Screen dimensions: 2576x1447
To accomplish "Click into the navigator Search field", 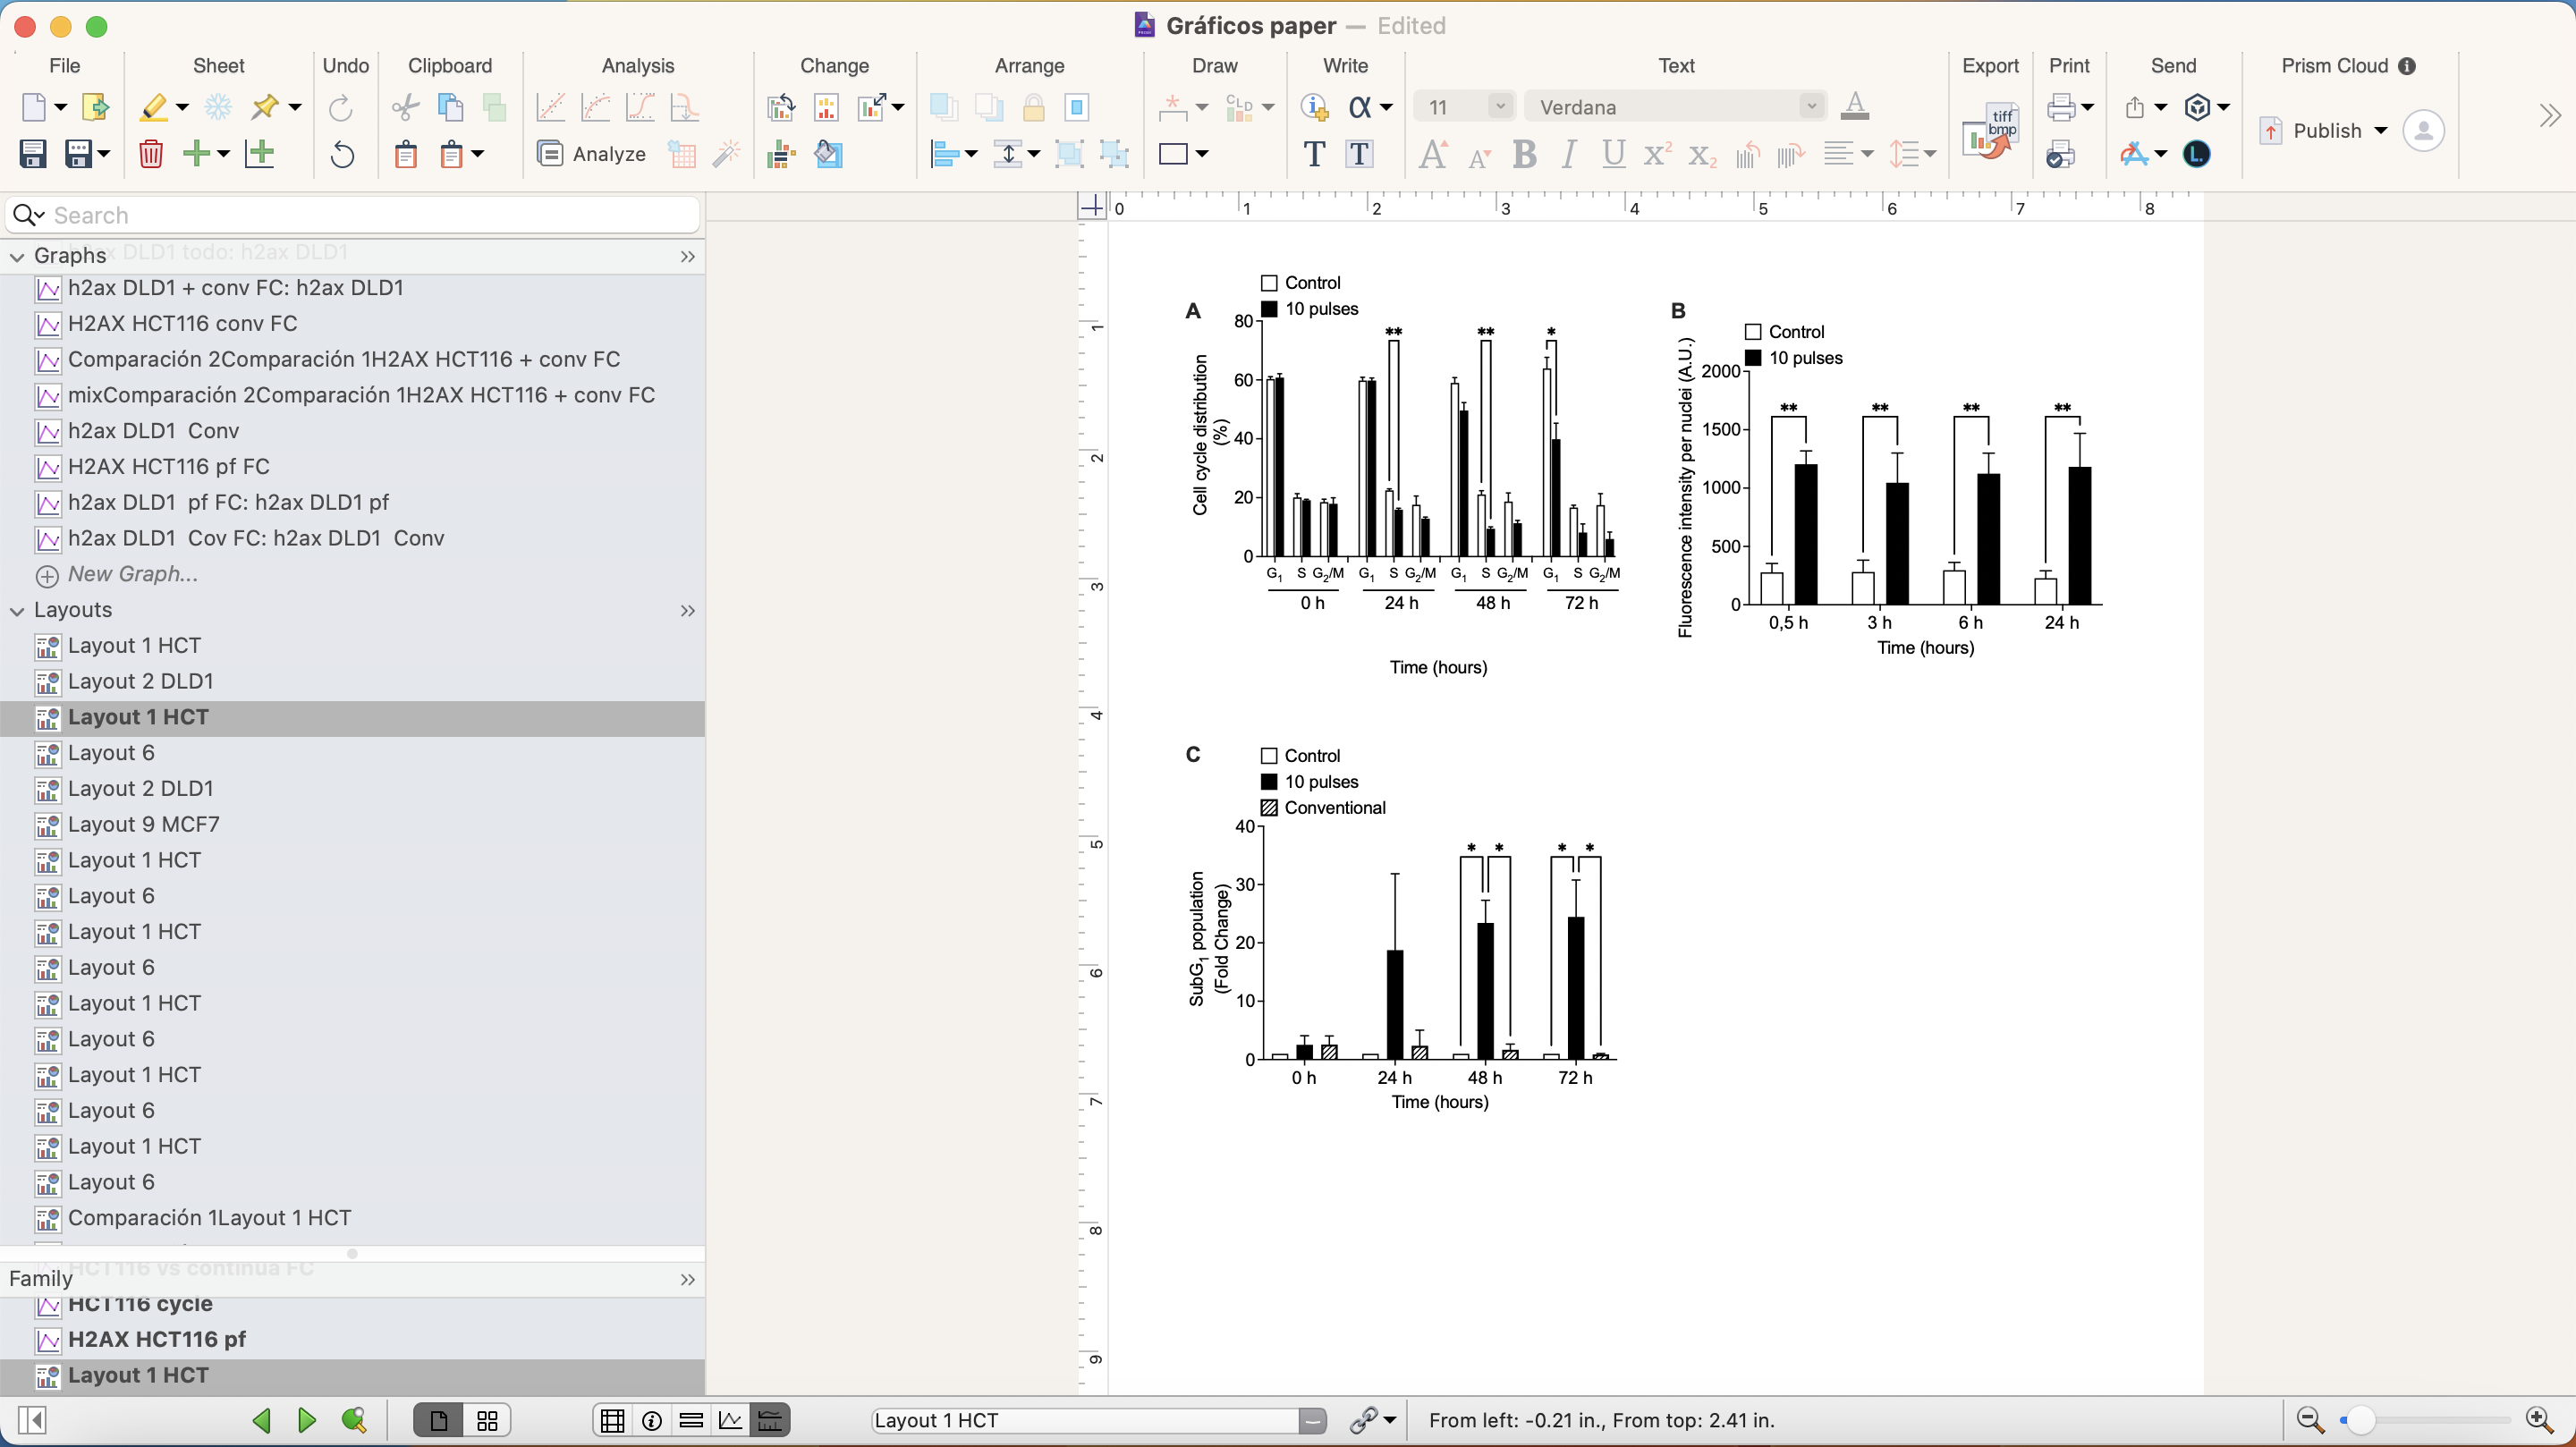I will (x=353, y=215).
